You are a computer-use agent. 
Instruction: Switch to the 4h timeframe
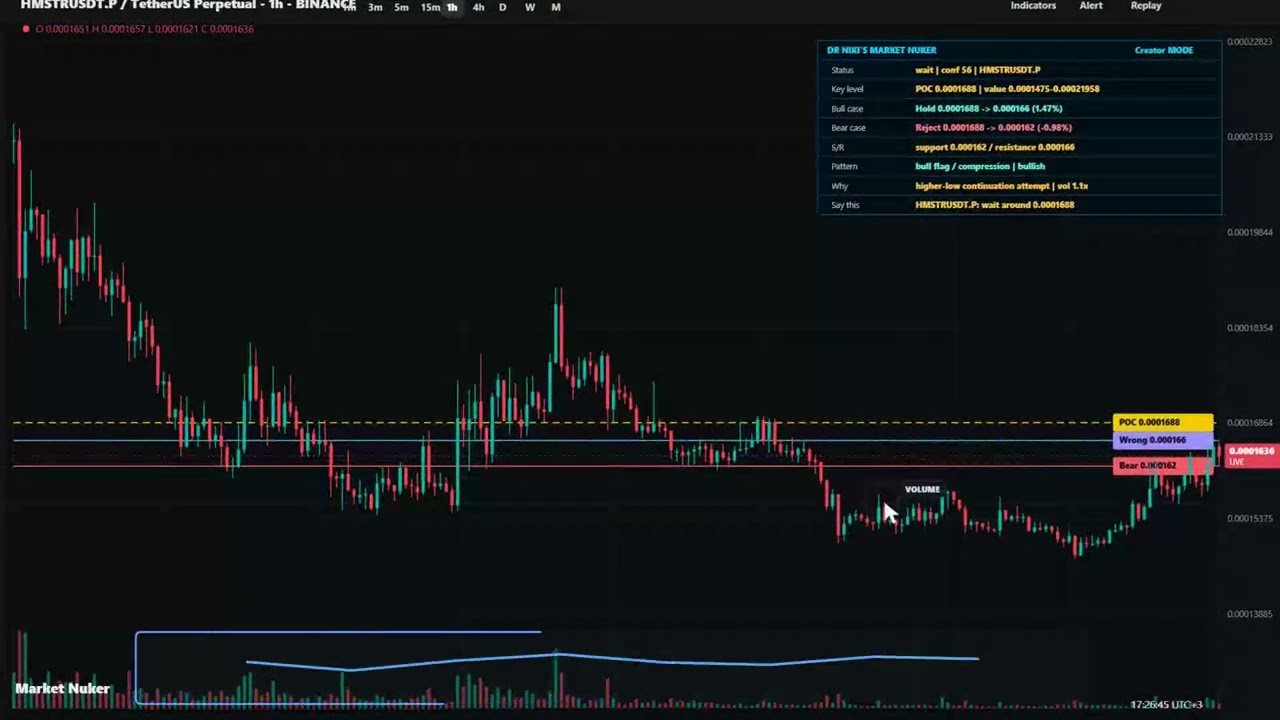(478, 7)
